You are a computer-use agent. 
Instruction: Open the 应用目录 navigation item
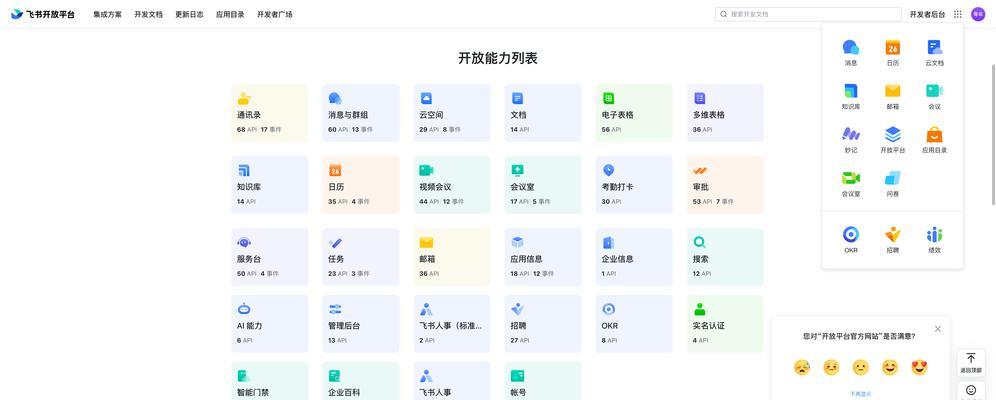(230, 14)
